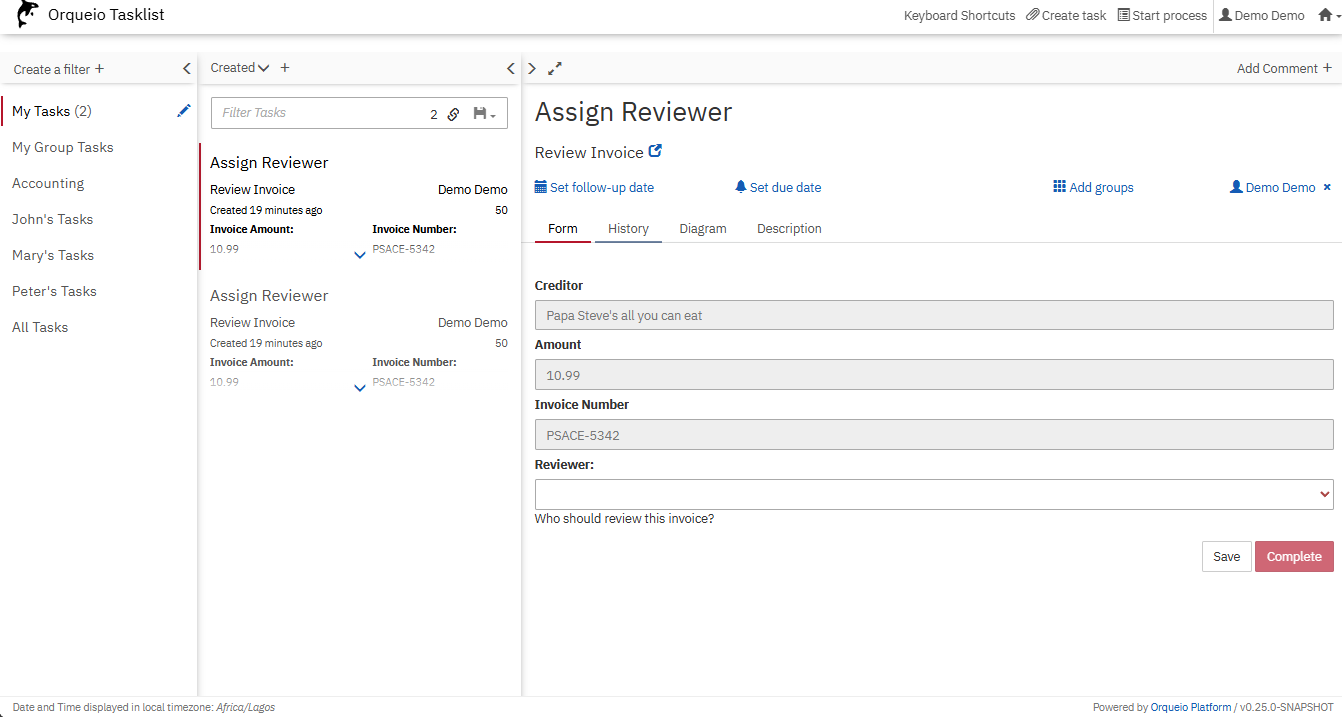1342x717 pixels.
Task: Click the maximize task view arrows icon
Action: (555, 68)
